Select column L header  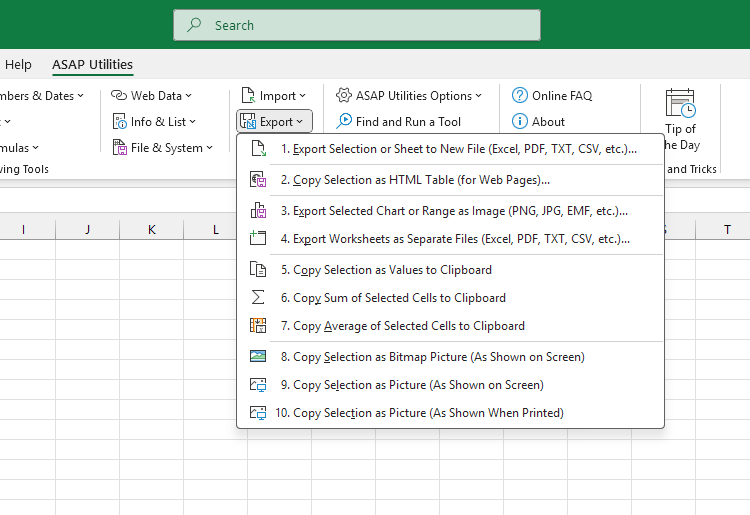[216, 230]
